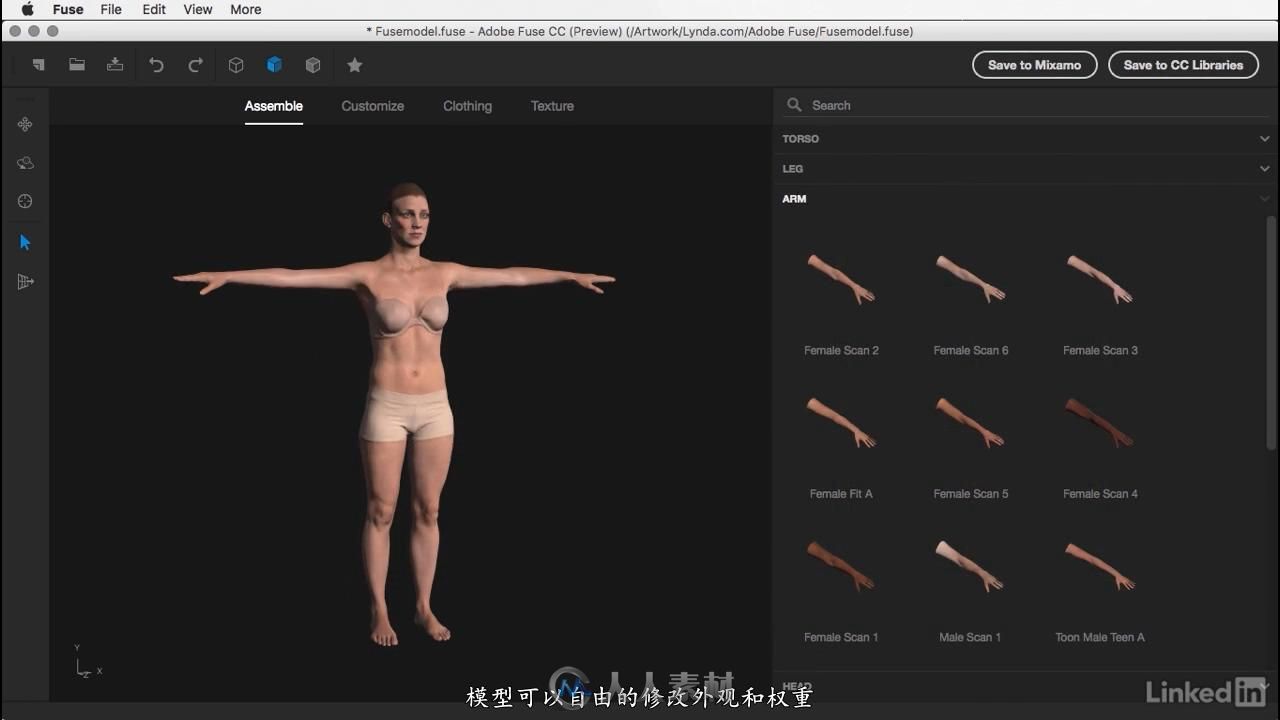Expand the HEAD section at bottom

1025,686
